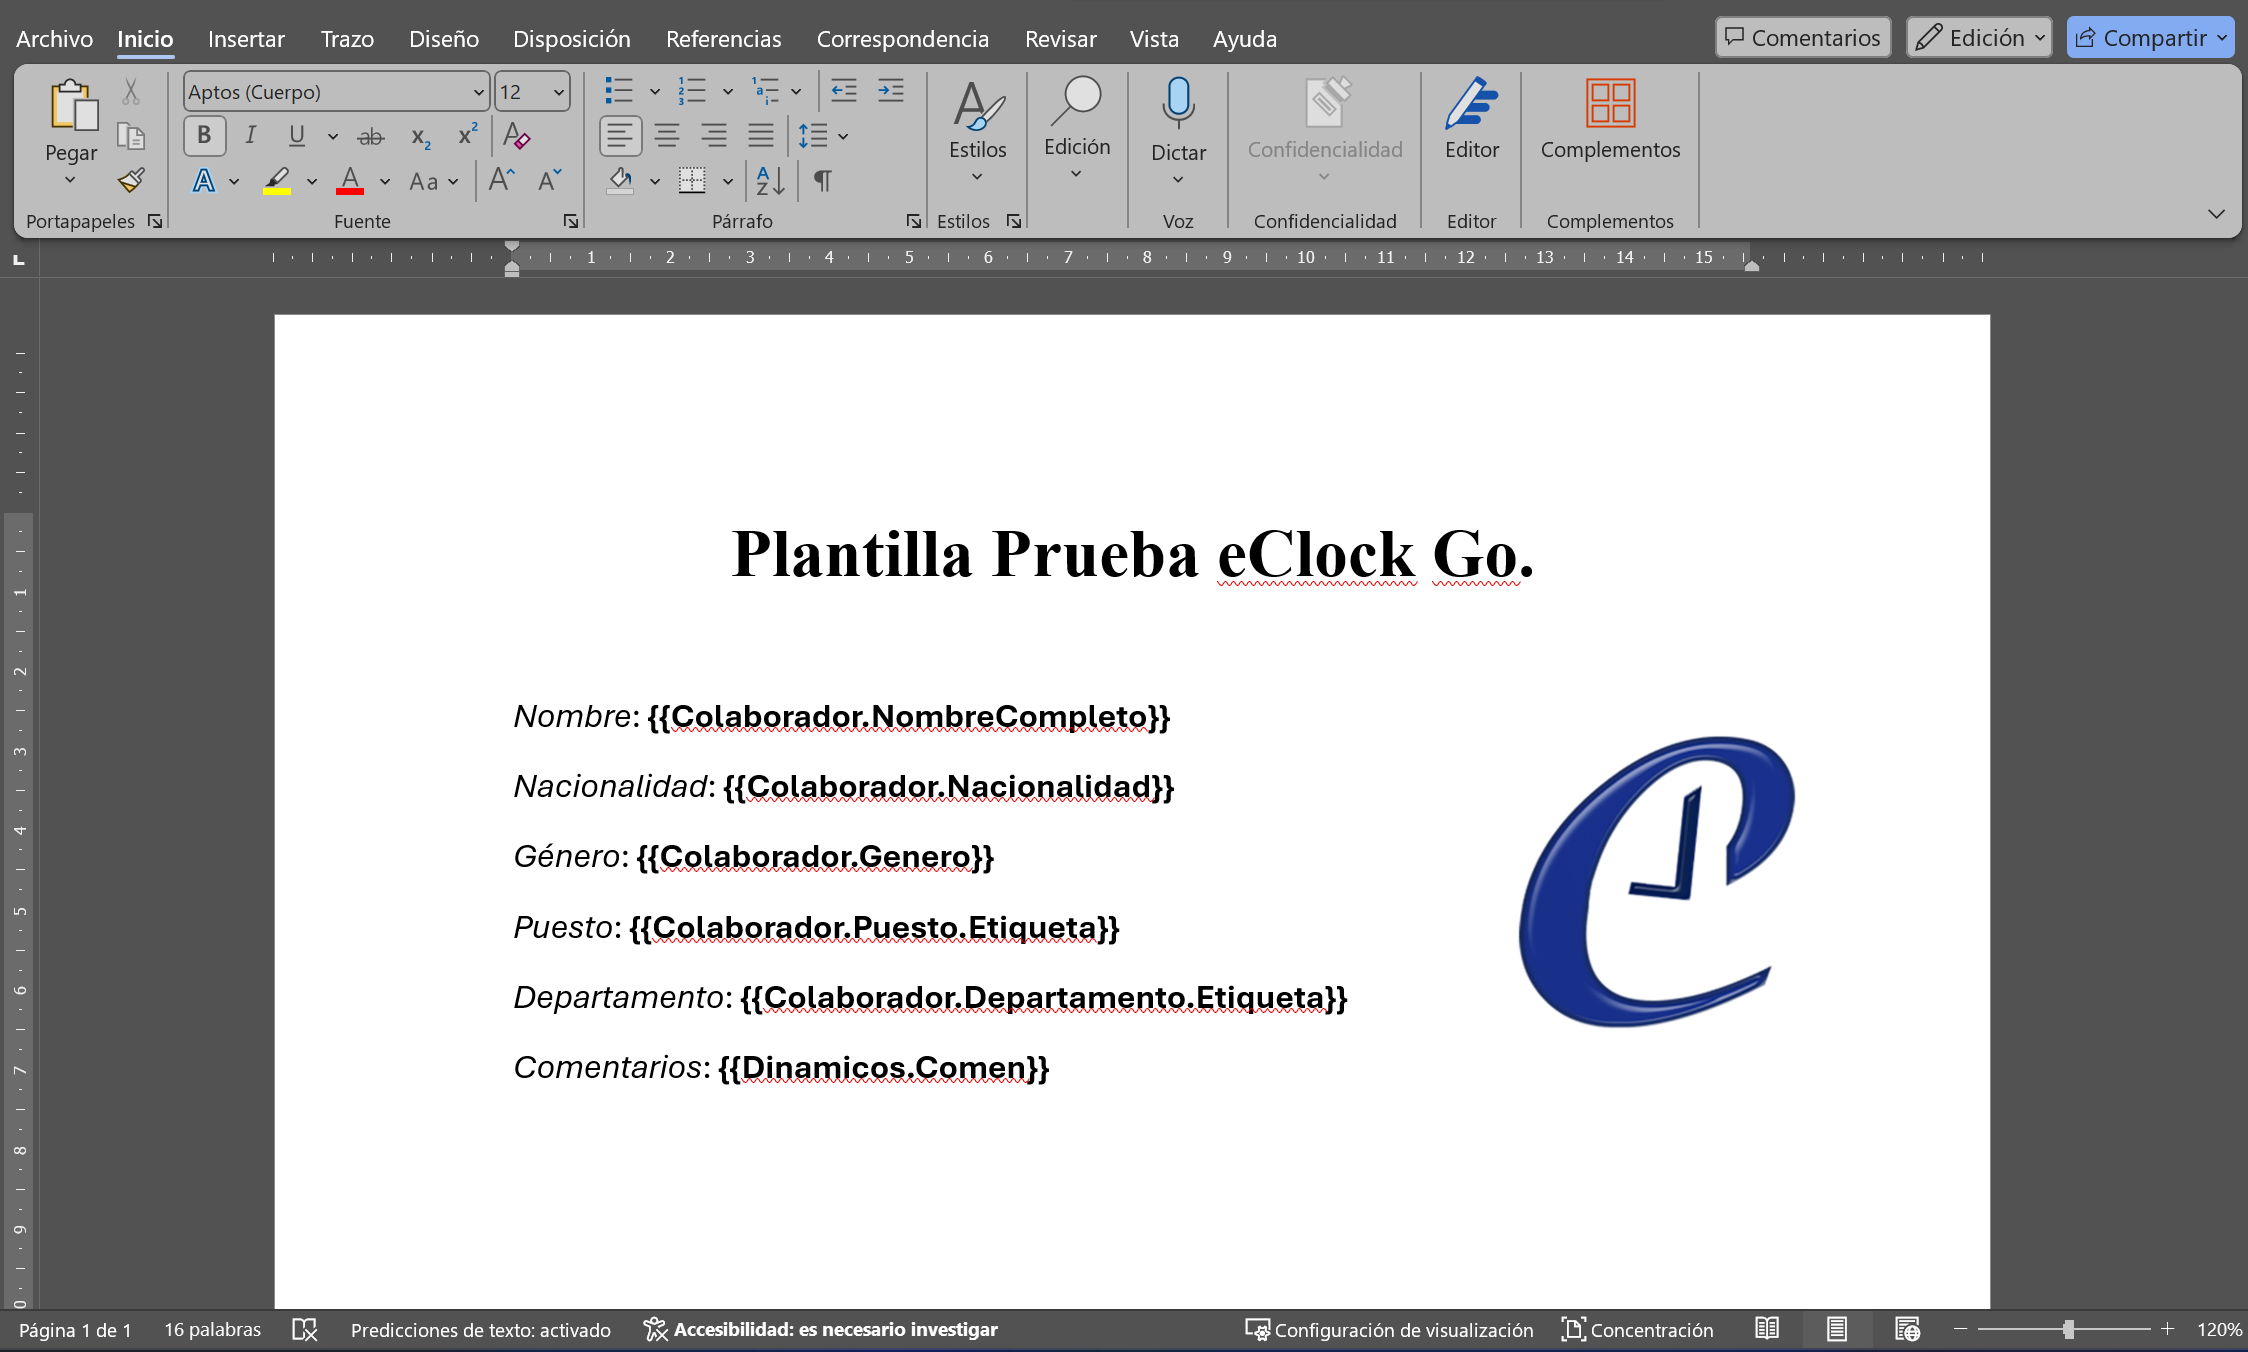The image size is (2248, 1352).
Task: Switch to Read Mode view
Action: coord(1767,1329)
